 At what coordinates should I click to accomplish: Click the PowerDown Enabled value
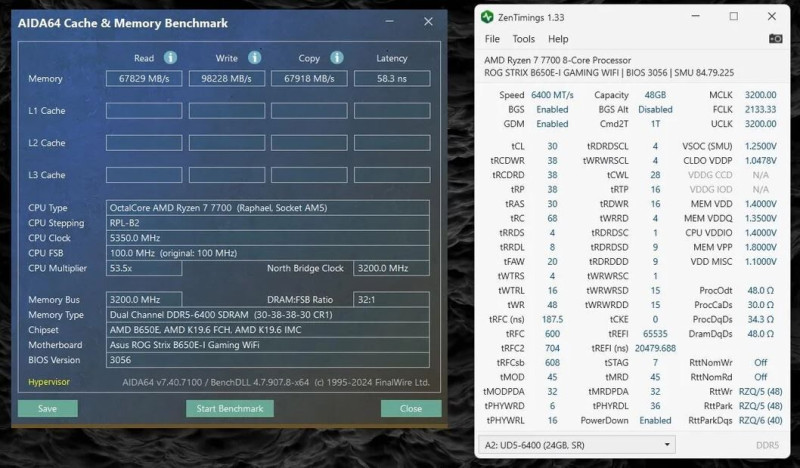(655, 420)
